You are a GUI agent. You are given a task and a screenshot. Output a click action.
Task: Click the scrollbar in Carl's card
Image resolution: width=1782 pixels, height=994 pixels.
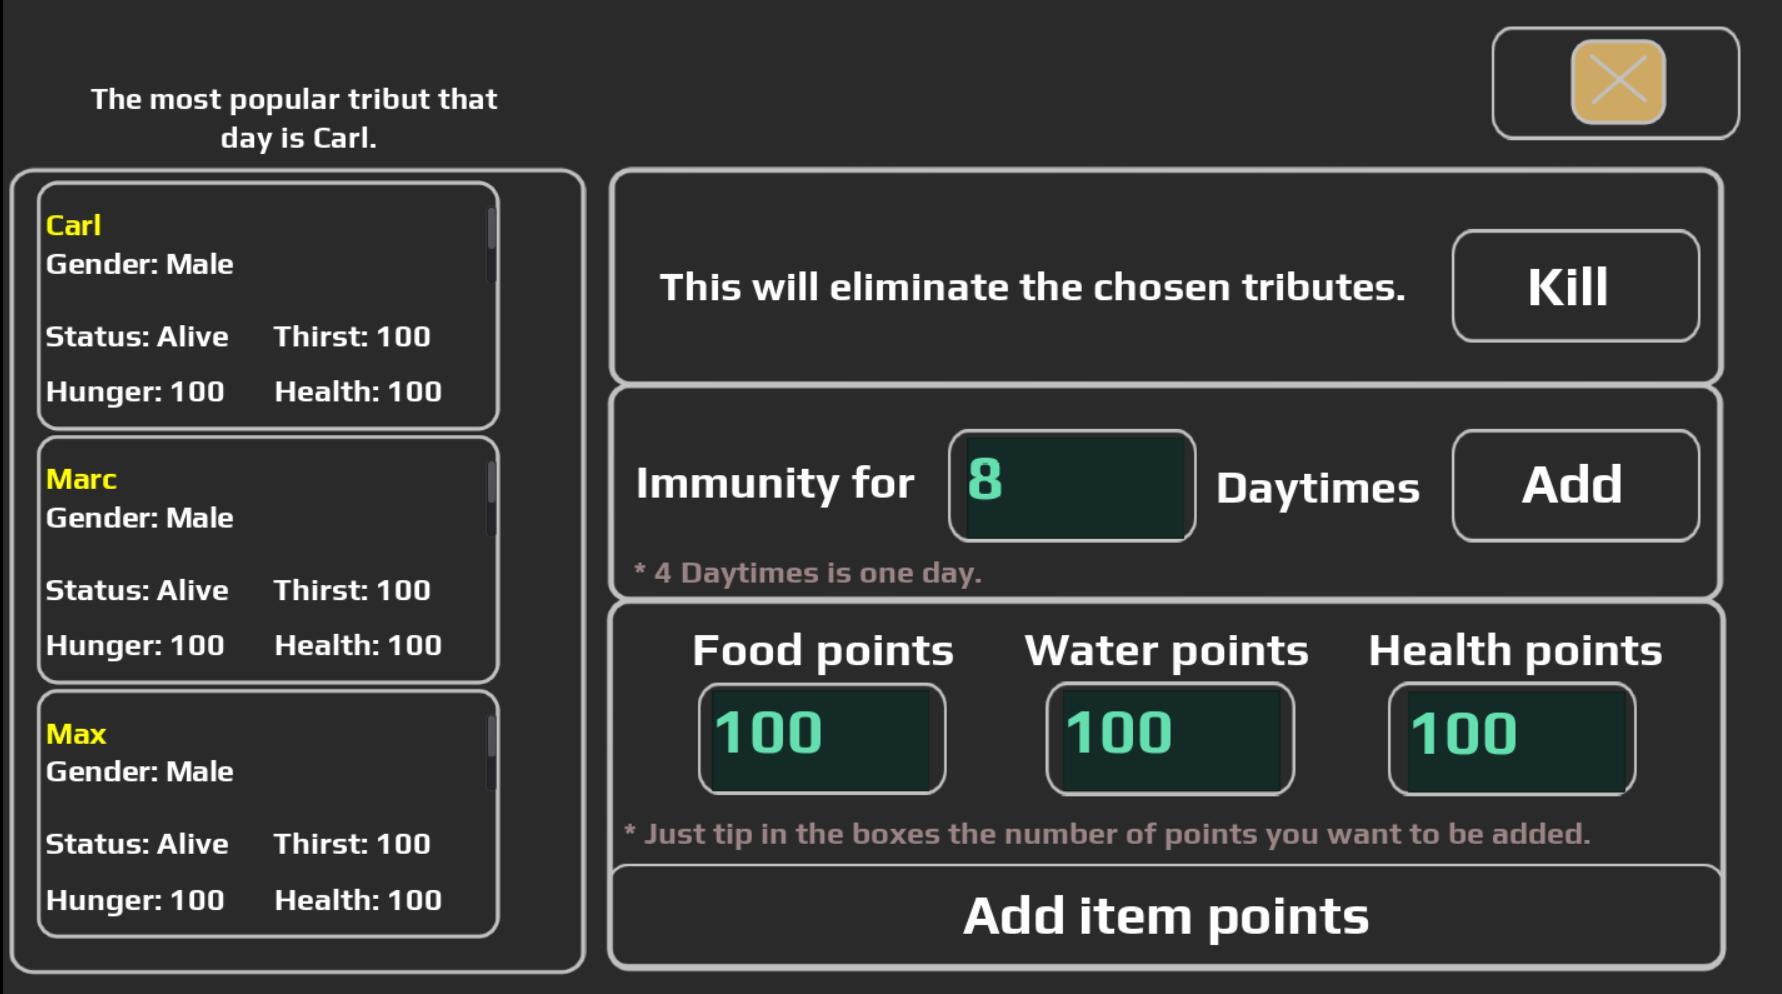click(x=491, y=232)
